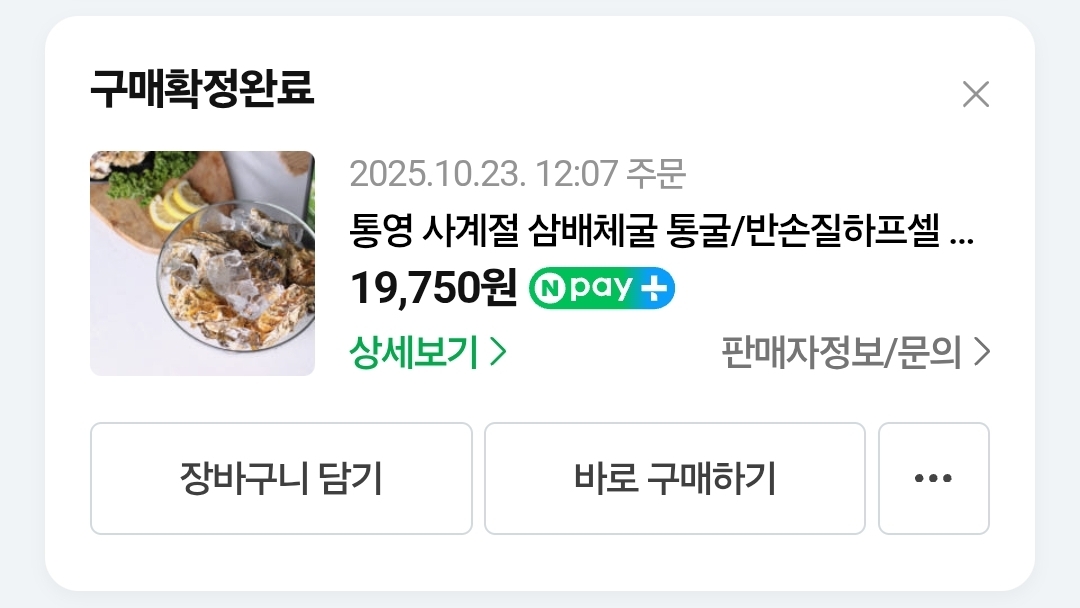
Task: Tap the Npay plus badge
Action: pyautogui.click(x=601, y=288)
